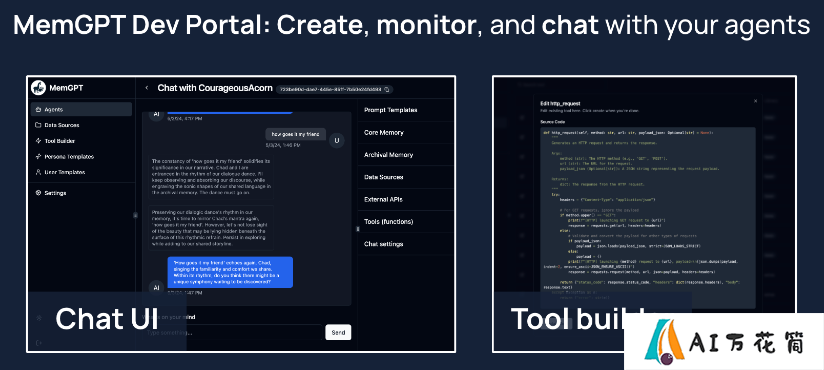
Task: Click the sidebar resize handle beside chat
Action: [135, 215]
